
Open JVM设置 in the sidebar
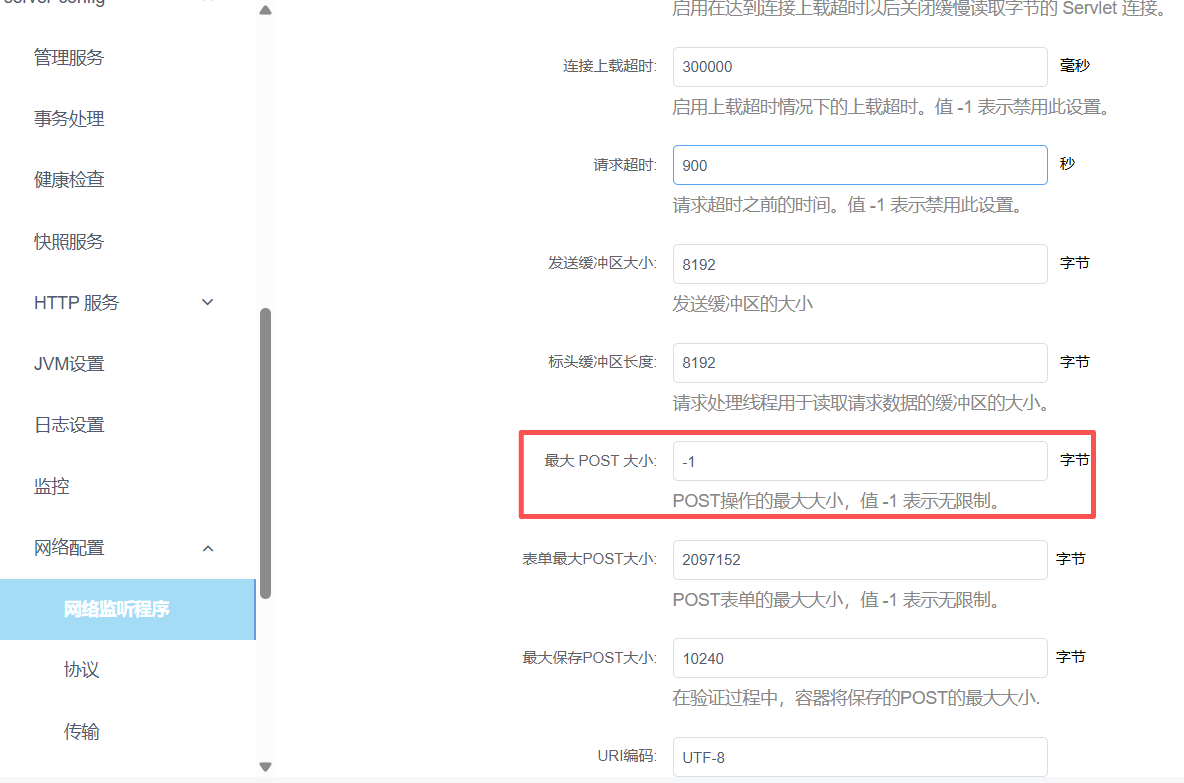(x=69, y=364)
